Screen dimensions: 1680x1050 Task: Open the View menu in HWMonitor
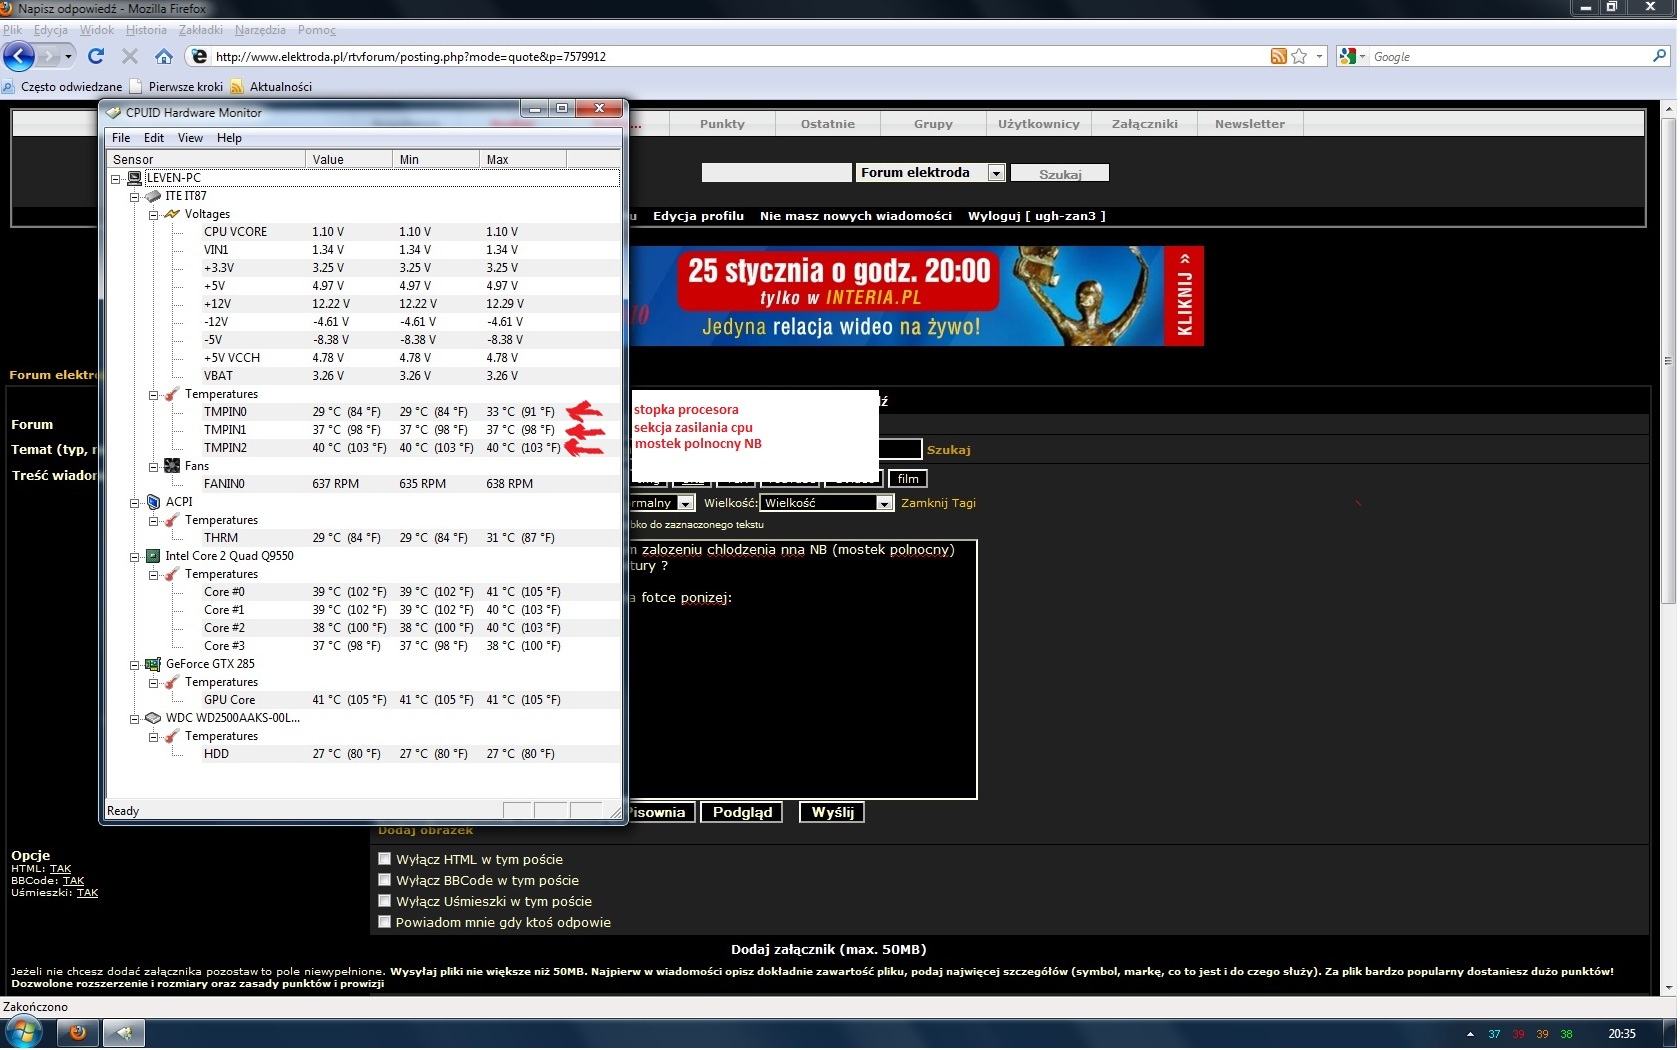click(190, 138)
